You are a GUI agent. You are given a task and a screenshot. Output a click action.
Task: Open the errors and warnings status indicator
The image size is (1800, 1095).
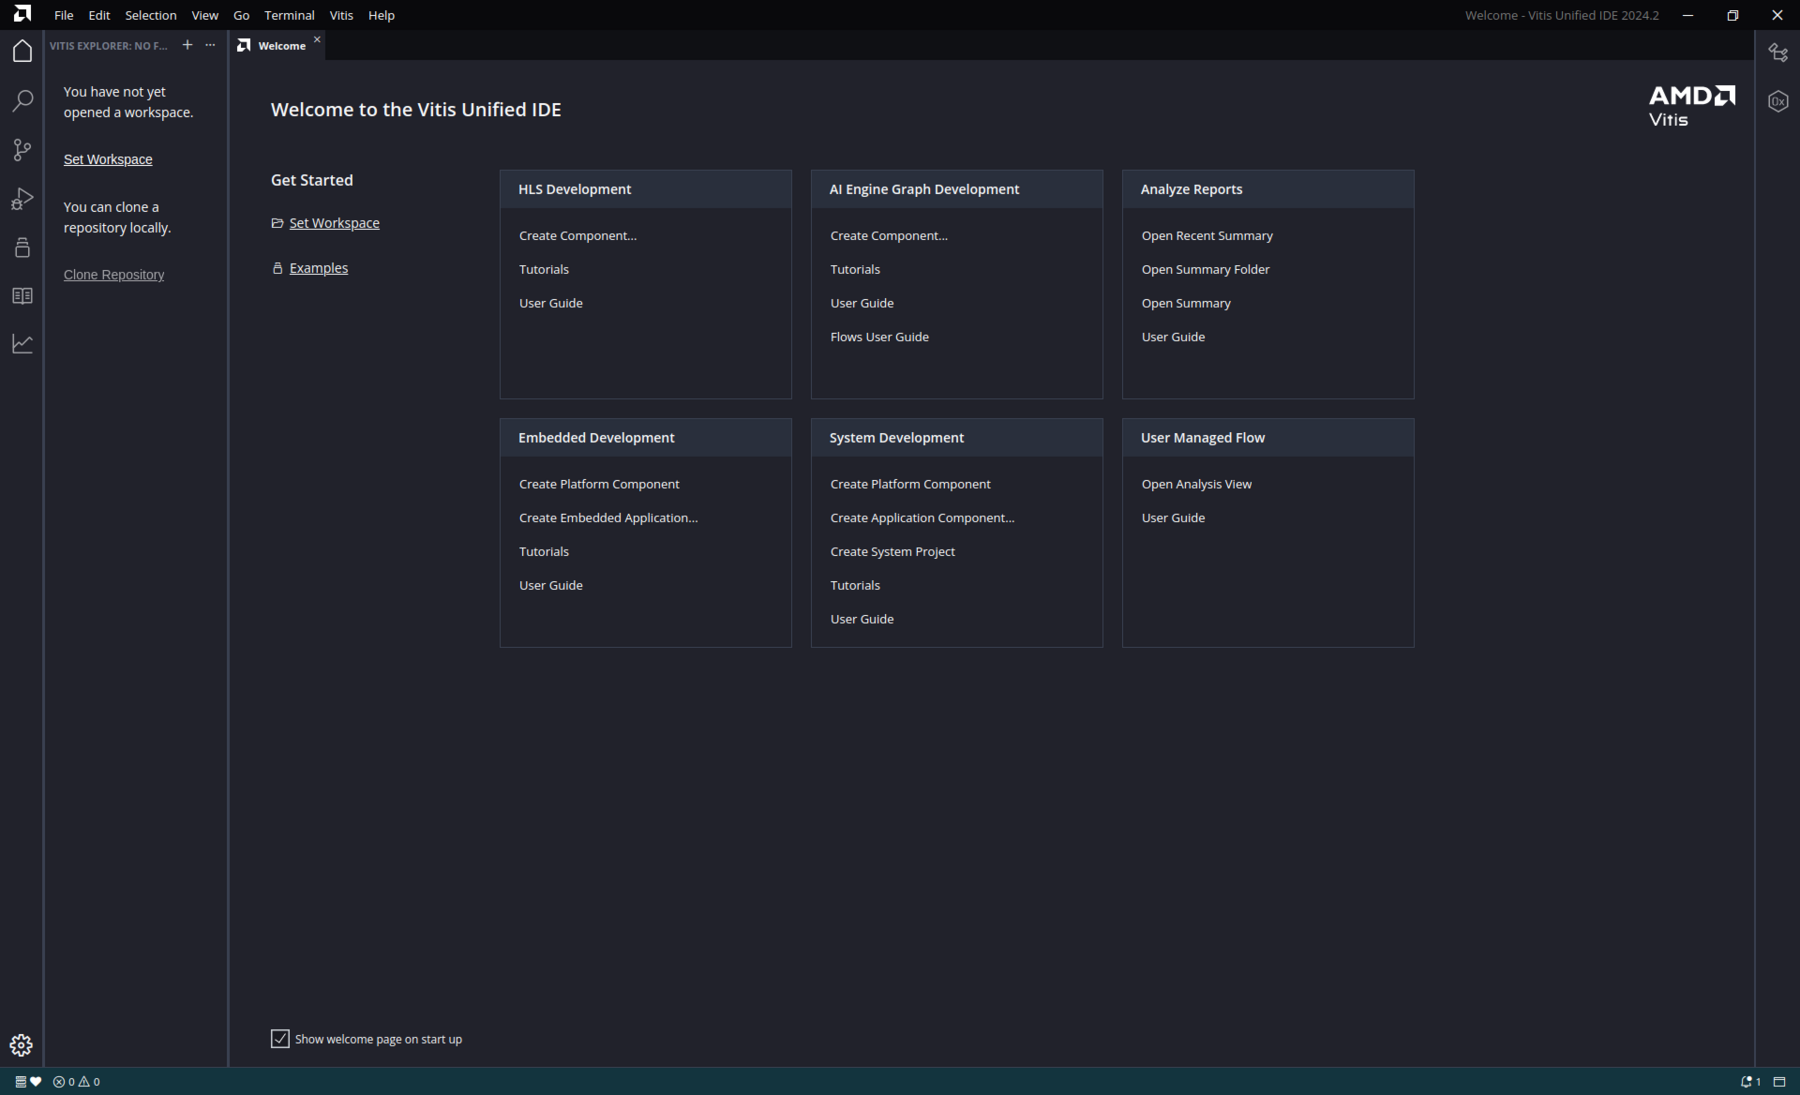click(x=76, y=1081)
